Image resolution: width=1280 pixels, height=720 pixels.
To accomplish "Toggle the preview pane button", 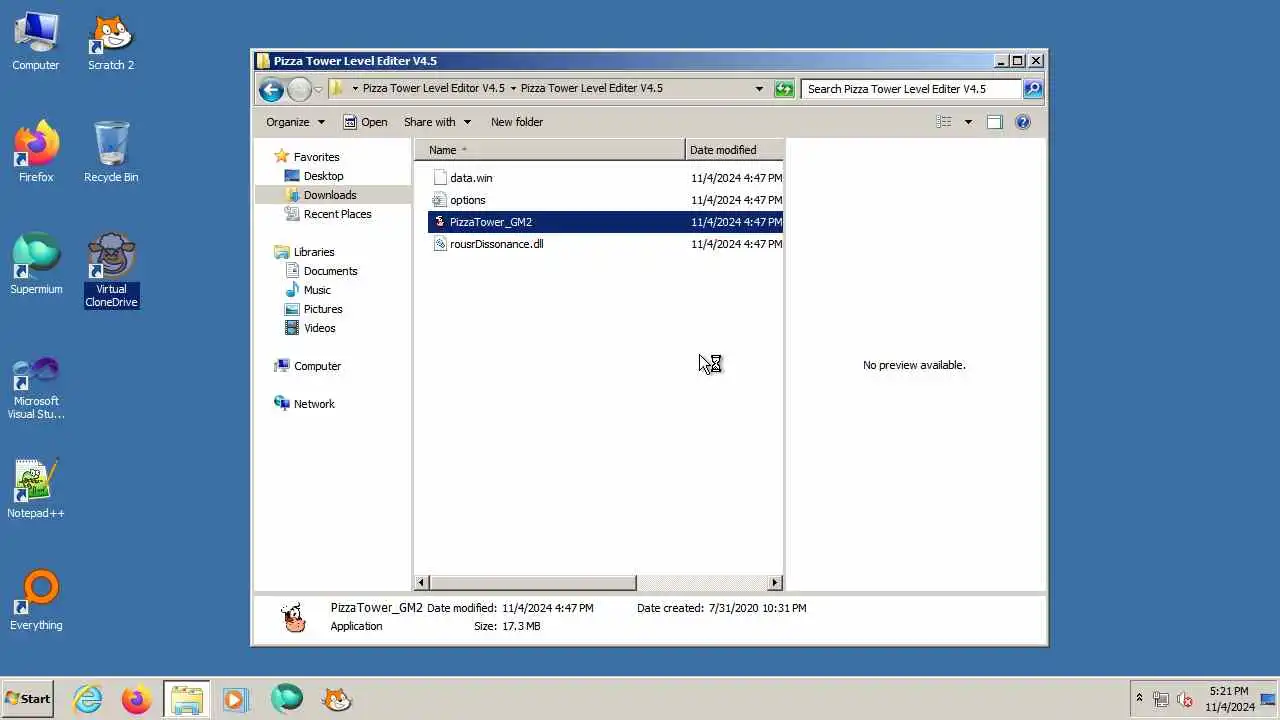I will 994,122.
